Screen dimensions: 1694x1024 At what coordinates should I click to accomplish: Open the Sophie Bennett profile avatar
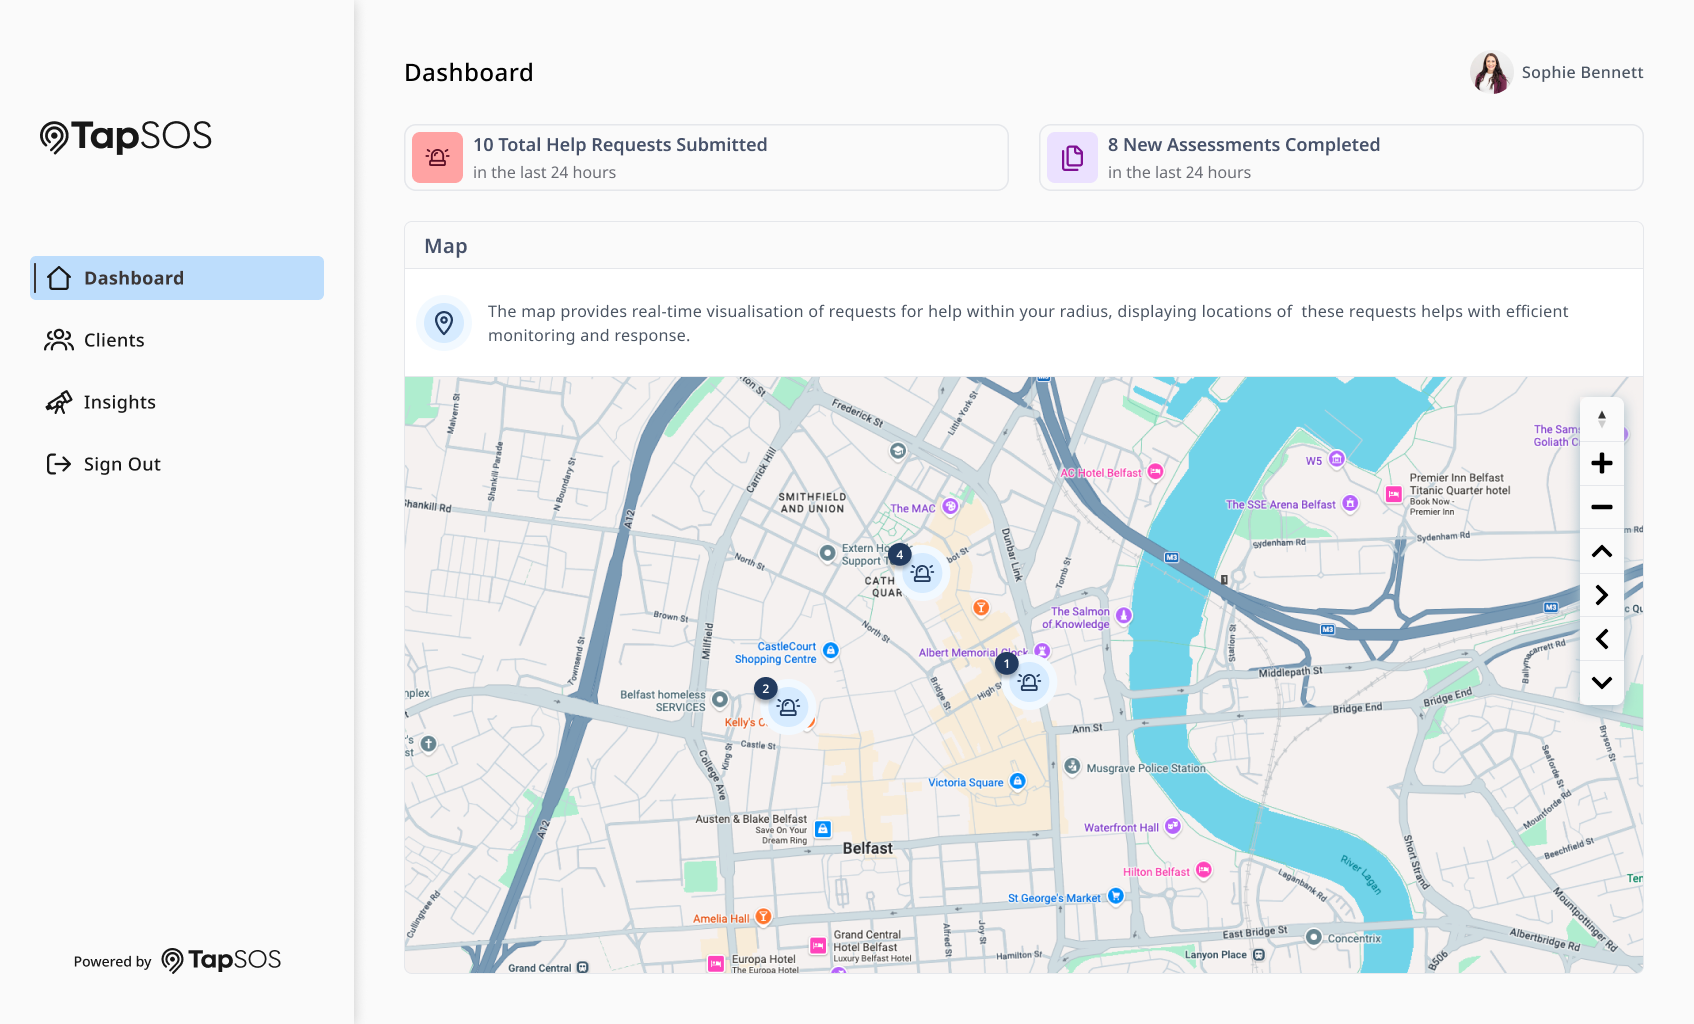pyautogui.click(x=1491, y=72)
